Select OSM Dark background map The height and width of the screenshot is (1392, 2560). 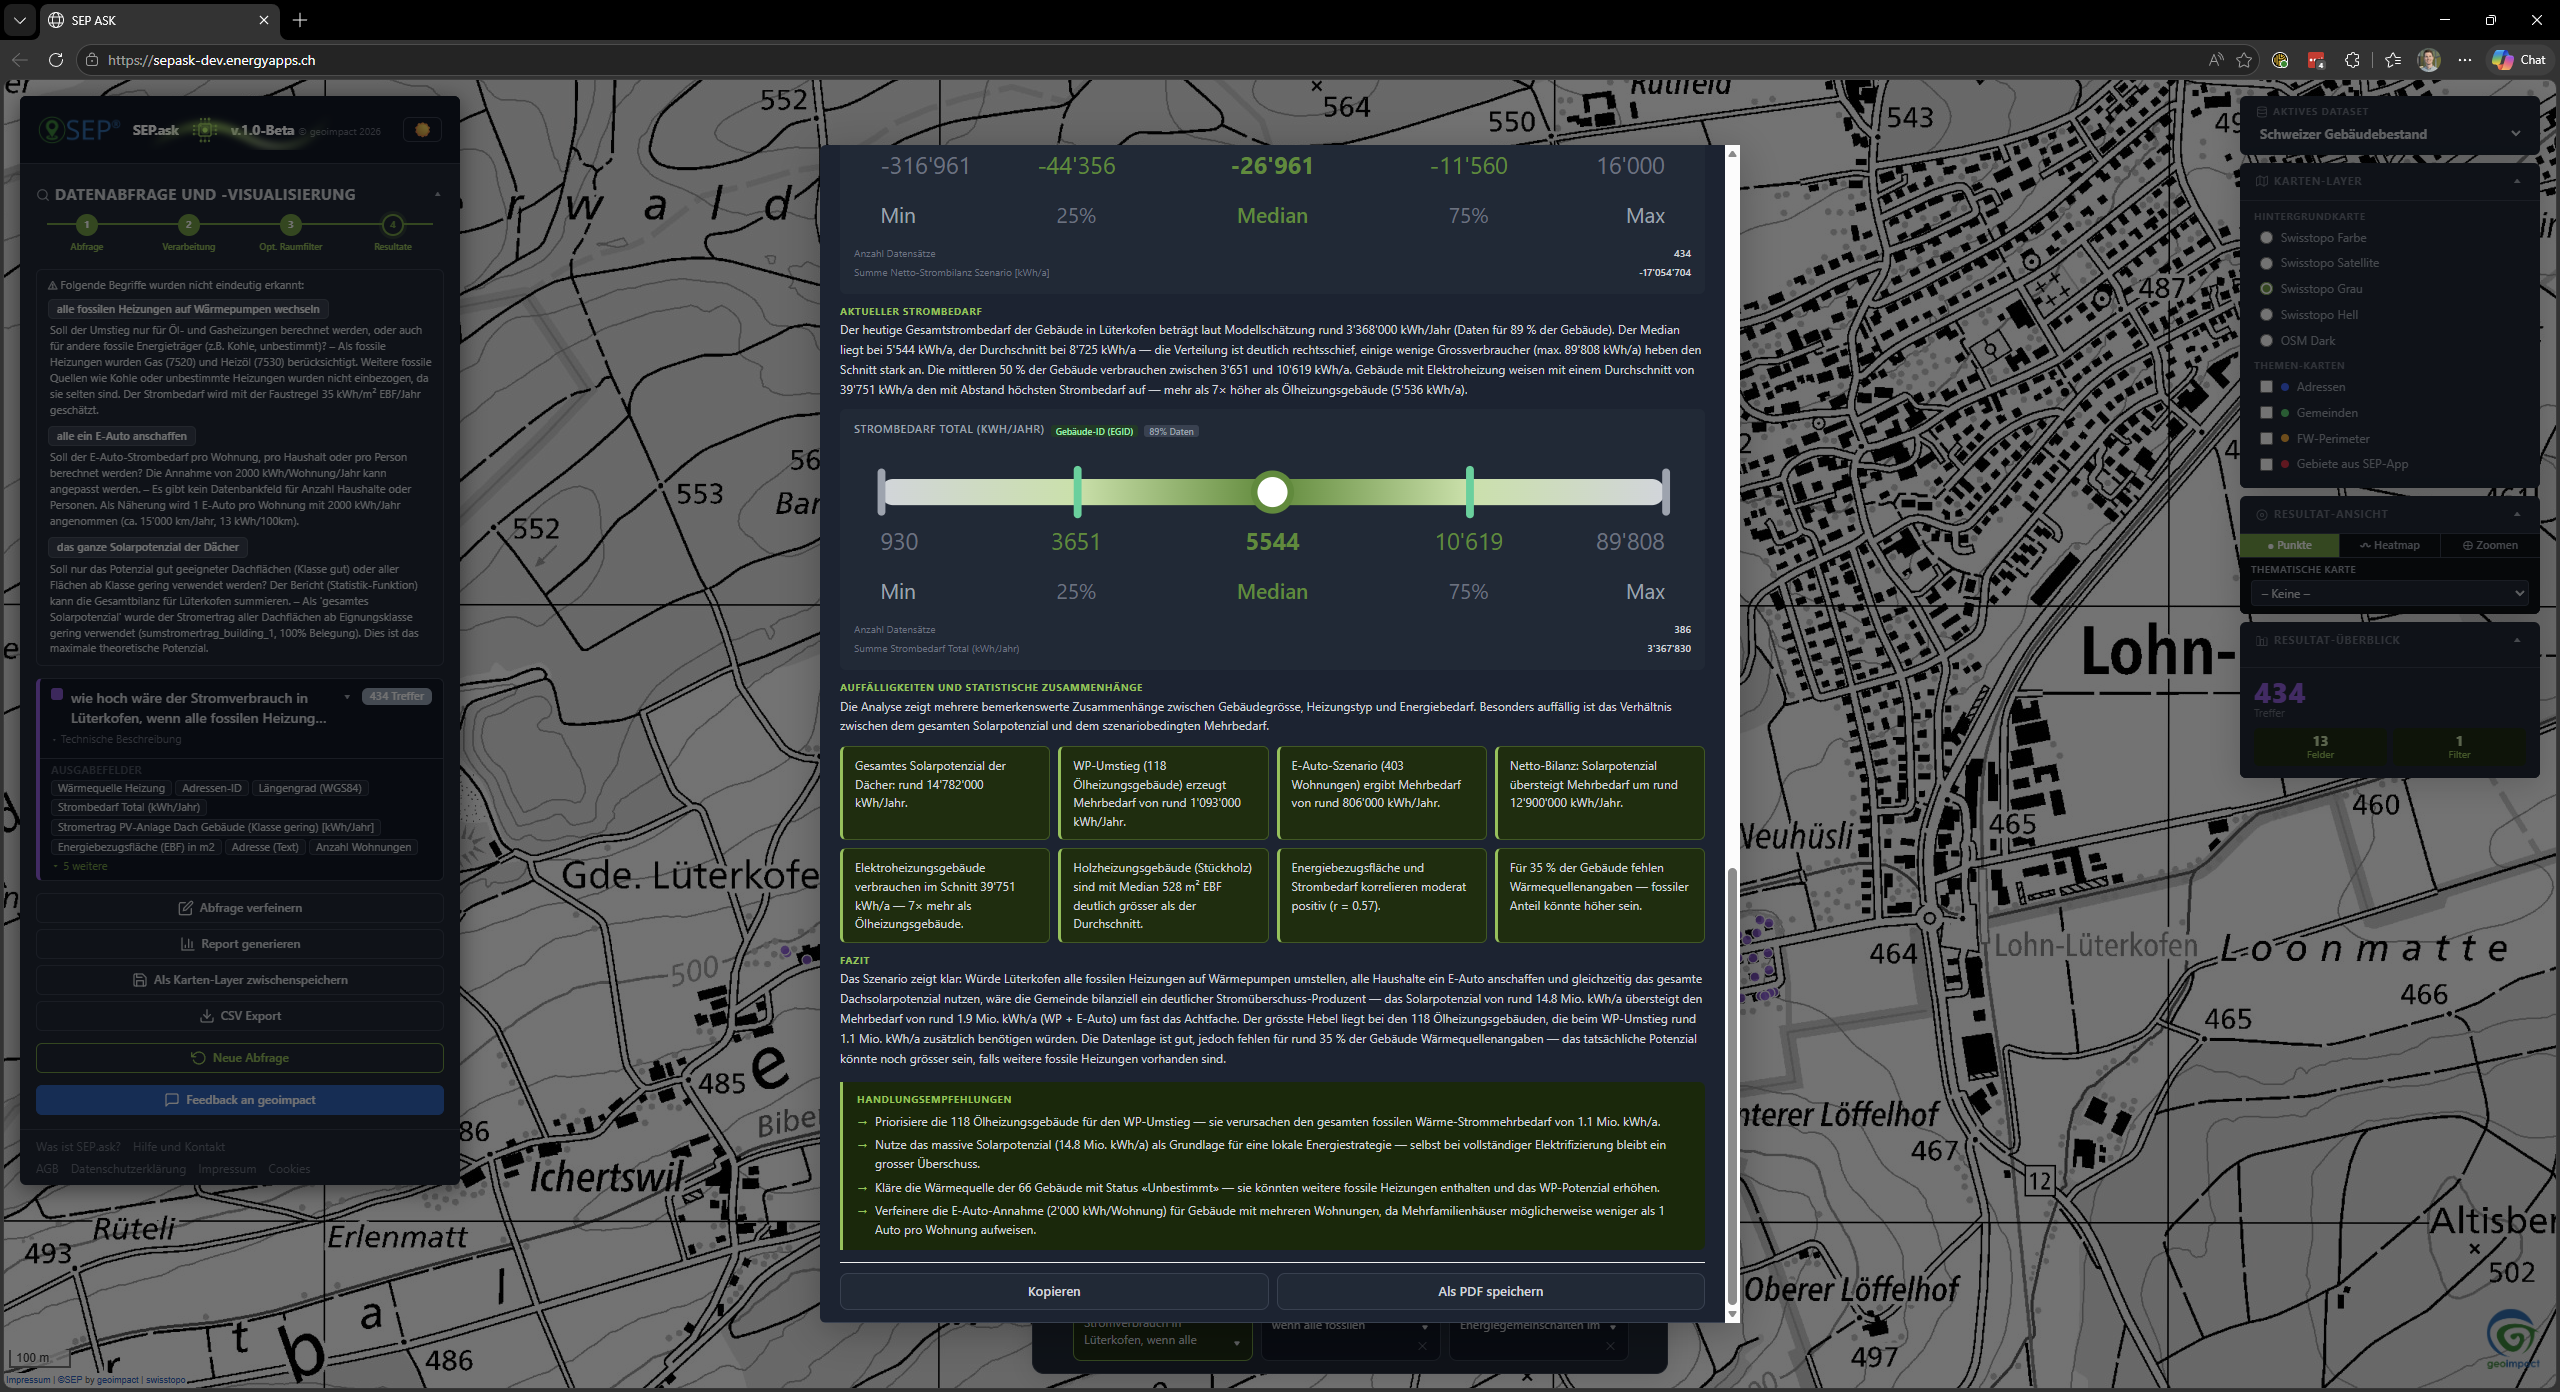(x=2266, y=341)
